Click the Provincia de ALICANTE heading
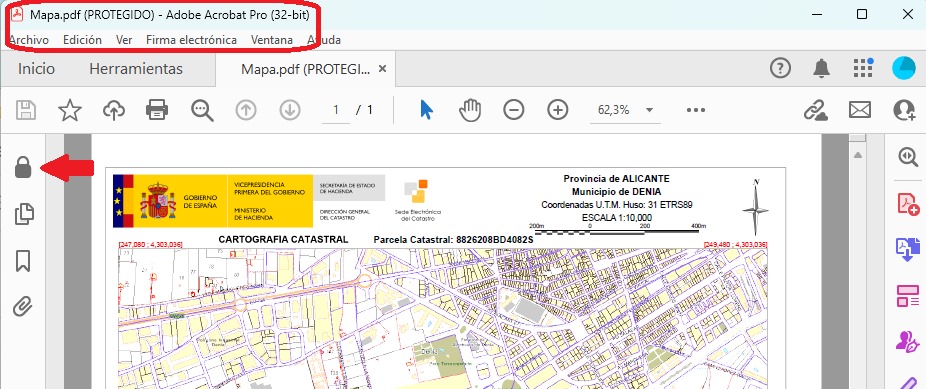 (617, 179)
